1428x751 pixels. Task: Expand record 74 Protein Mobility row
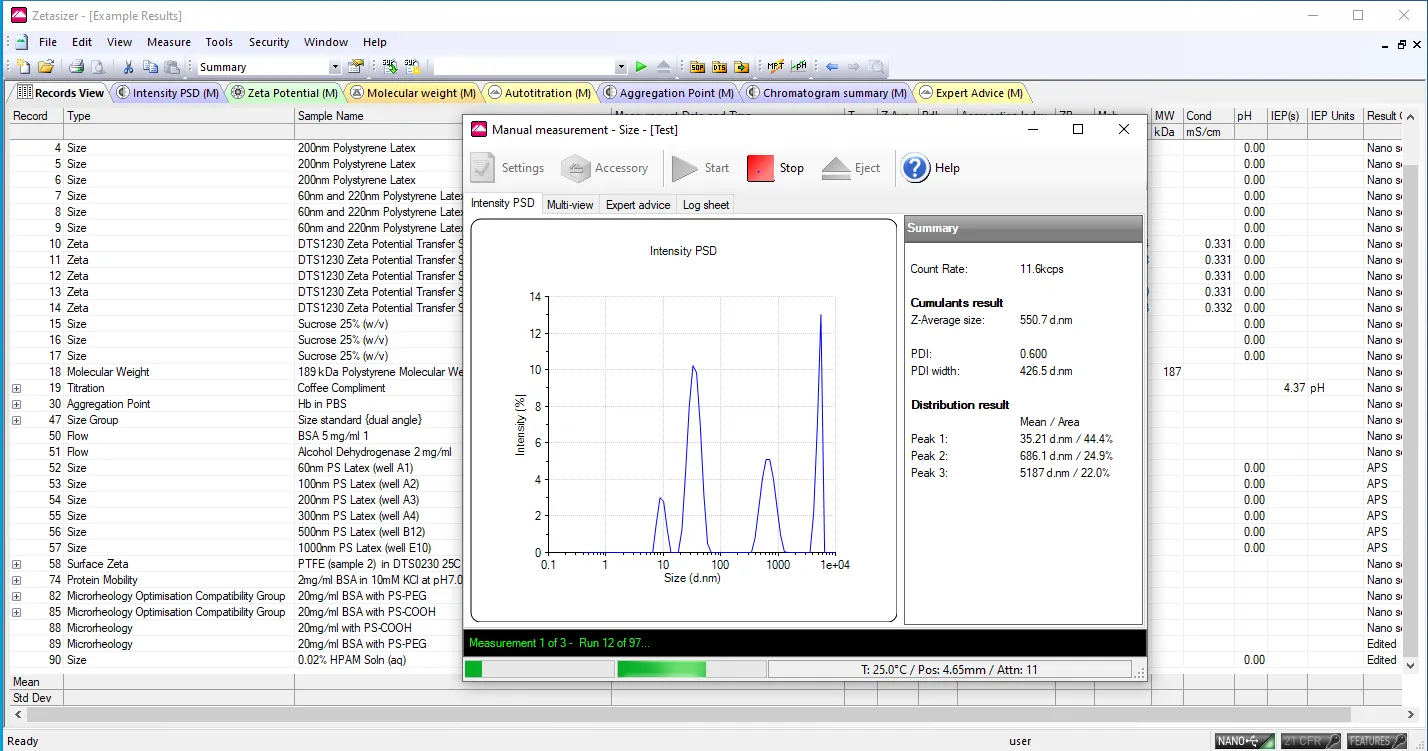16,580
